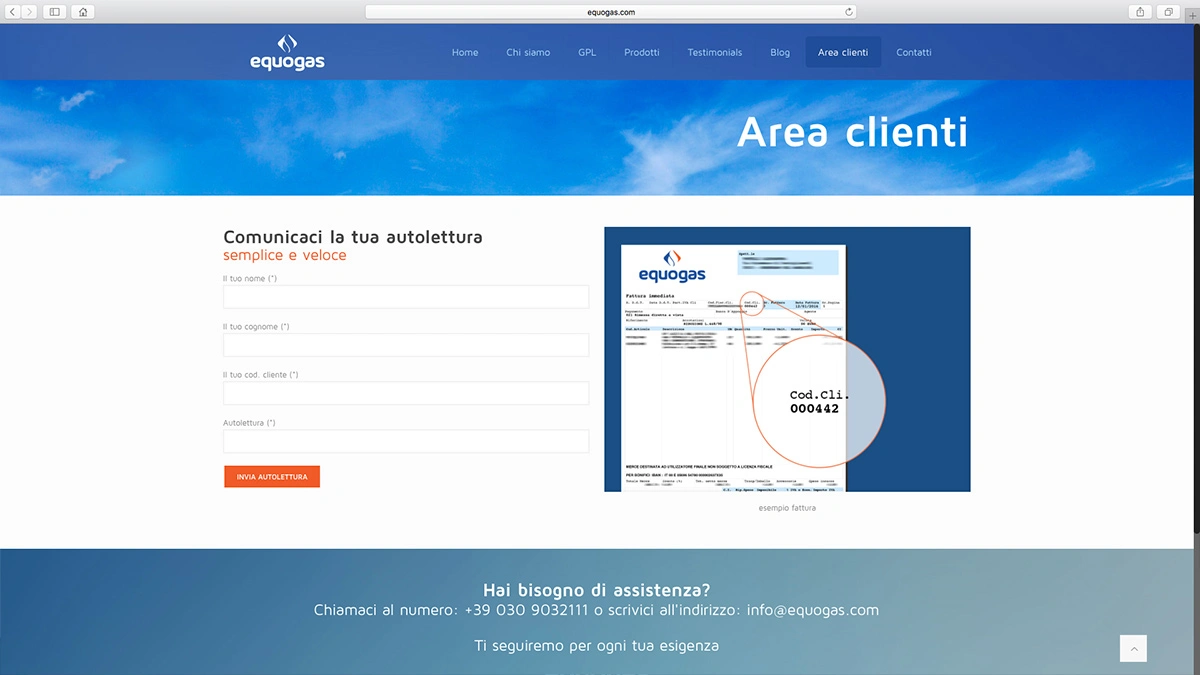
Task: Focus the equogas.com address bar
Action: (611, 12)
